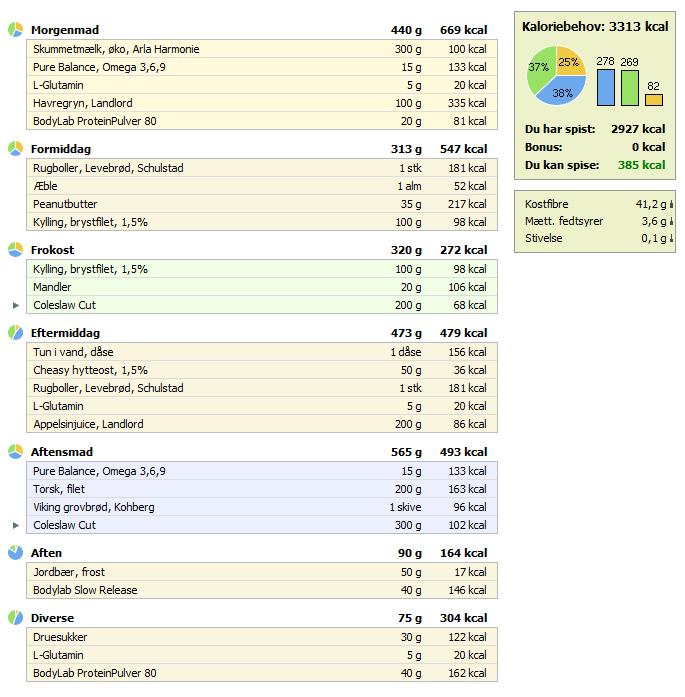Click the Bonus 0 kcal value

pyautogui.click(x=649, y=147)
